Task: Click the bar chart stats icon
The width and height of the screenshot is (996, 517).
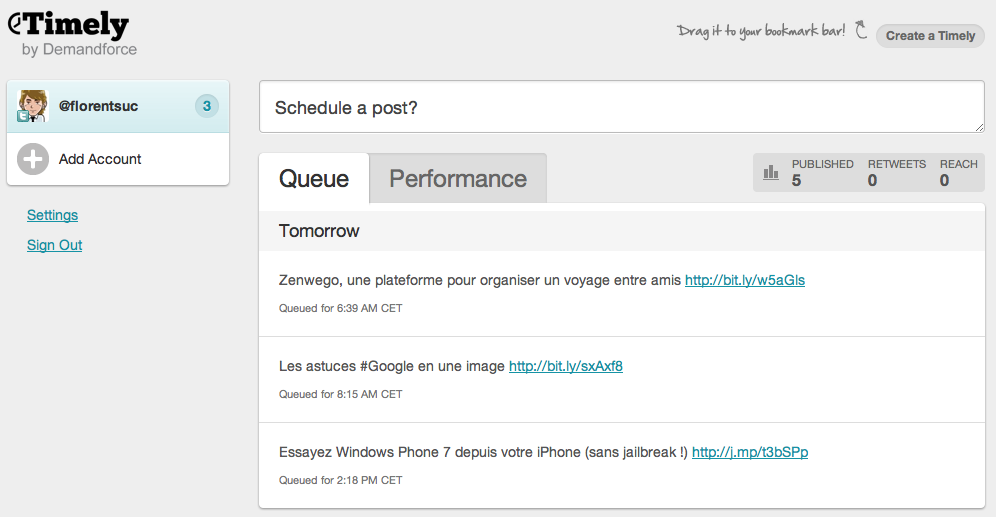Action: click(771, 173)
